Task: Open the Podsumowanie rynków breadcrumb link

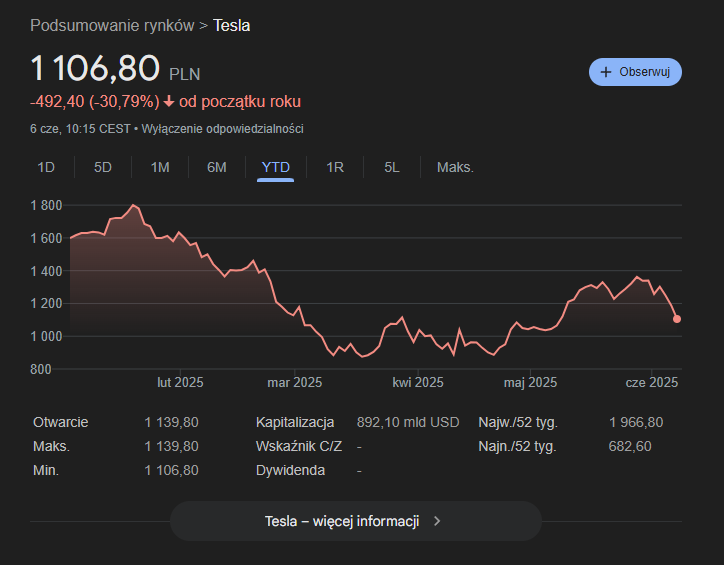Action: 112,25
